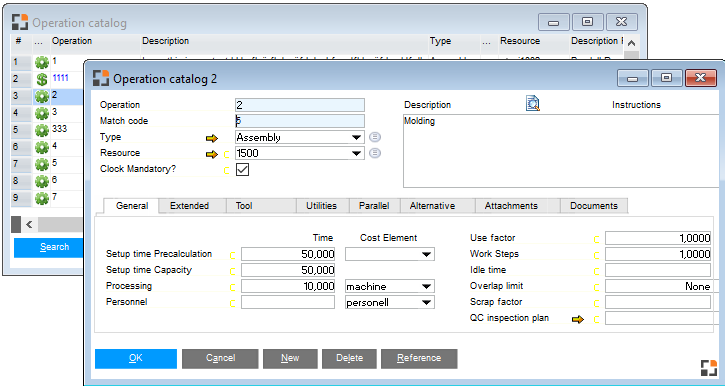This screenshot has height=386, width=725.
Task: Click the round list icon beside Type dropdown
Action: 375,137
